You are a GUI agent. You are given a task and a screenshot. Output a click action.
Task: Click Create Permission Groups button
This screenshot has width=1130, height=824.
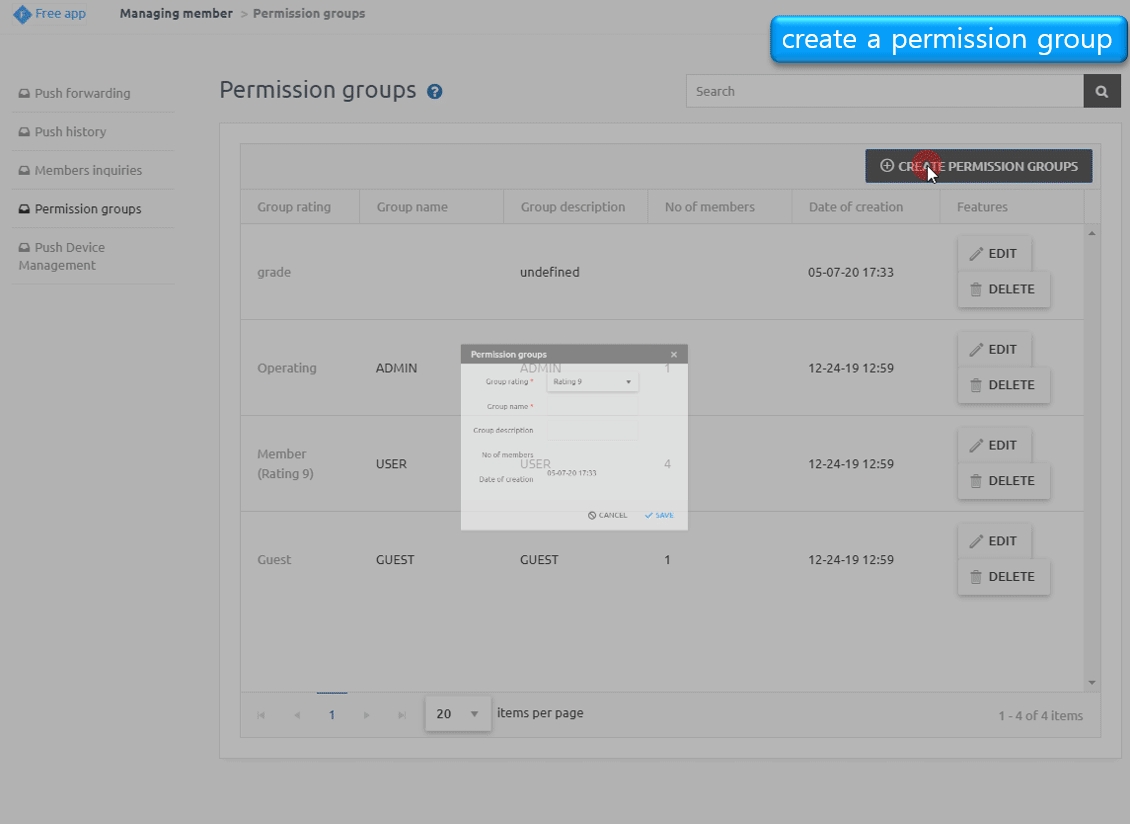point(979,166)
